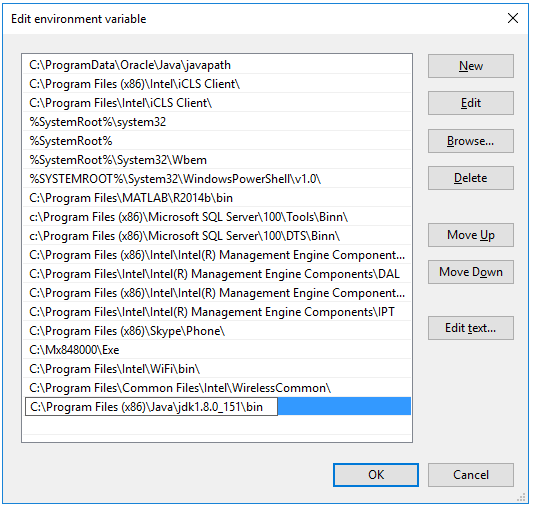Open the Edit text... view
The width and height of the screenshot is (533, 508).
click(x=470, y=328)
